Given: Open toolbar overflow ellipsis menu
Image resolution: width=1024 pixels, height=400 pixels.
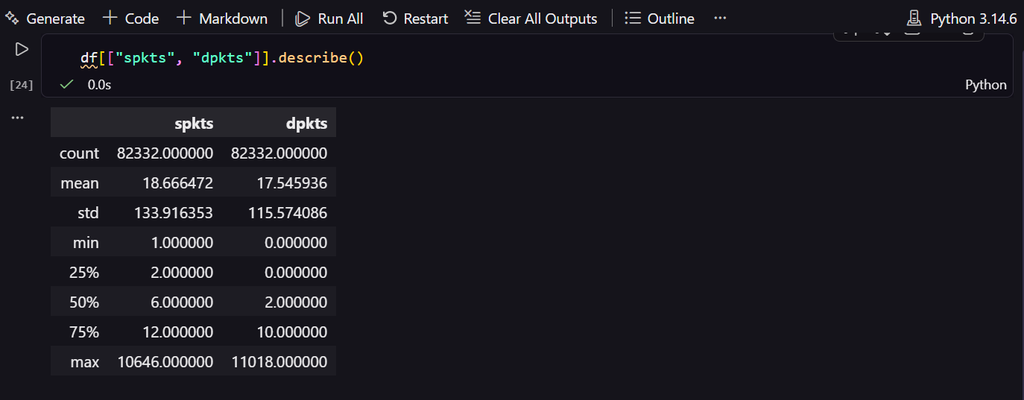Looking at the screenshot, I should point(720,18).
